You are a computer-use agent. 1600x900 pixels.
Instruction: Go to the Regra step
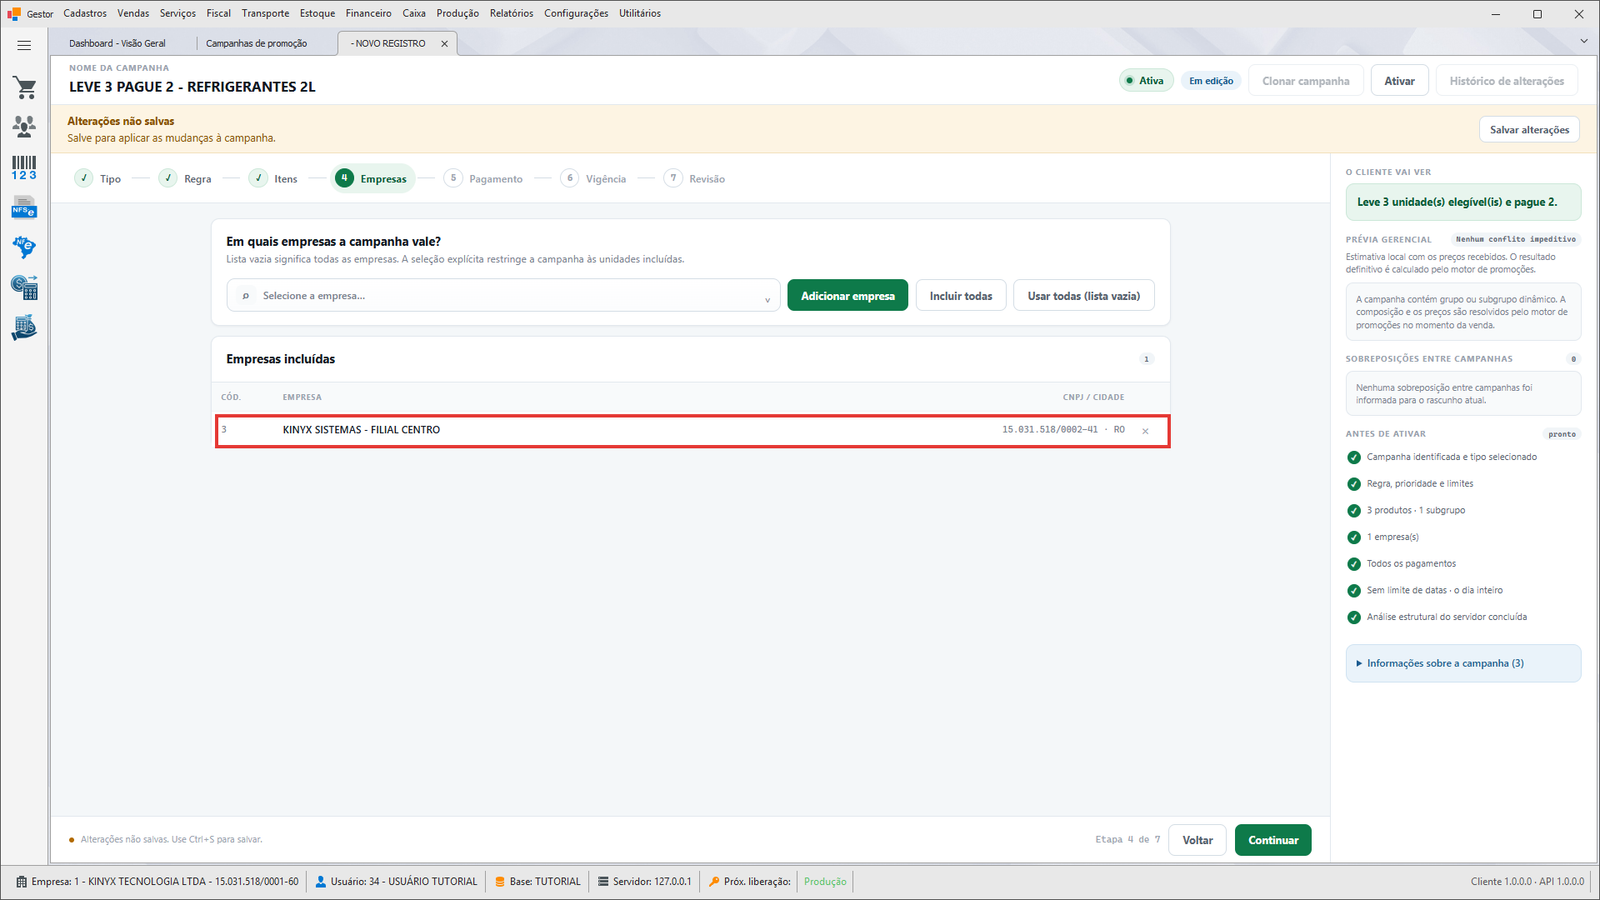click(185, 179)
